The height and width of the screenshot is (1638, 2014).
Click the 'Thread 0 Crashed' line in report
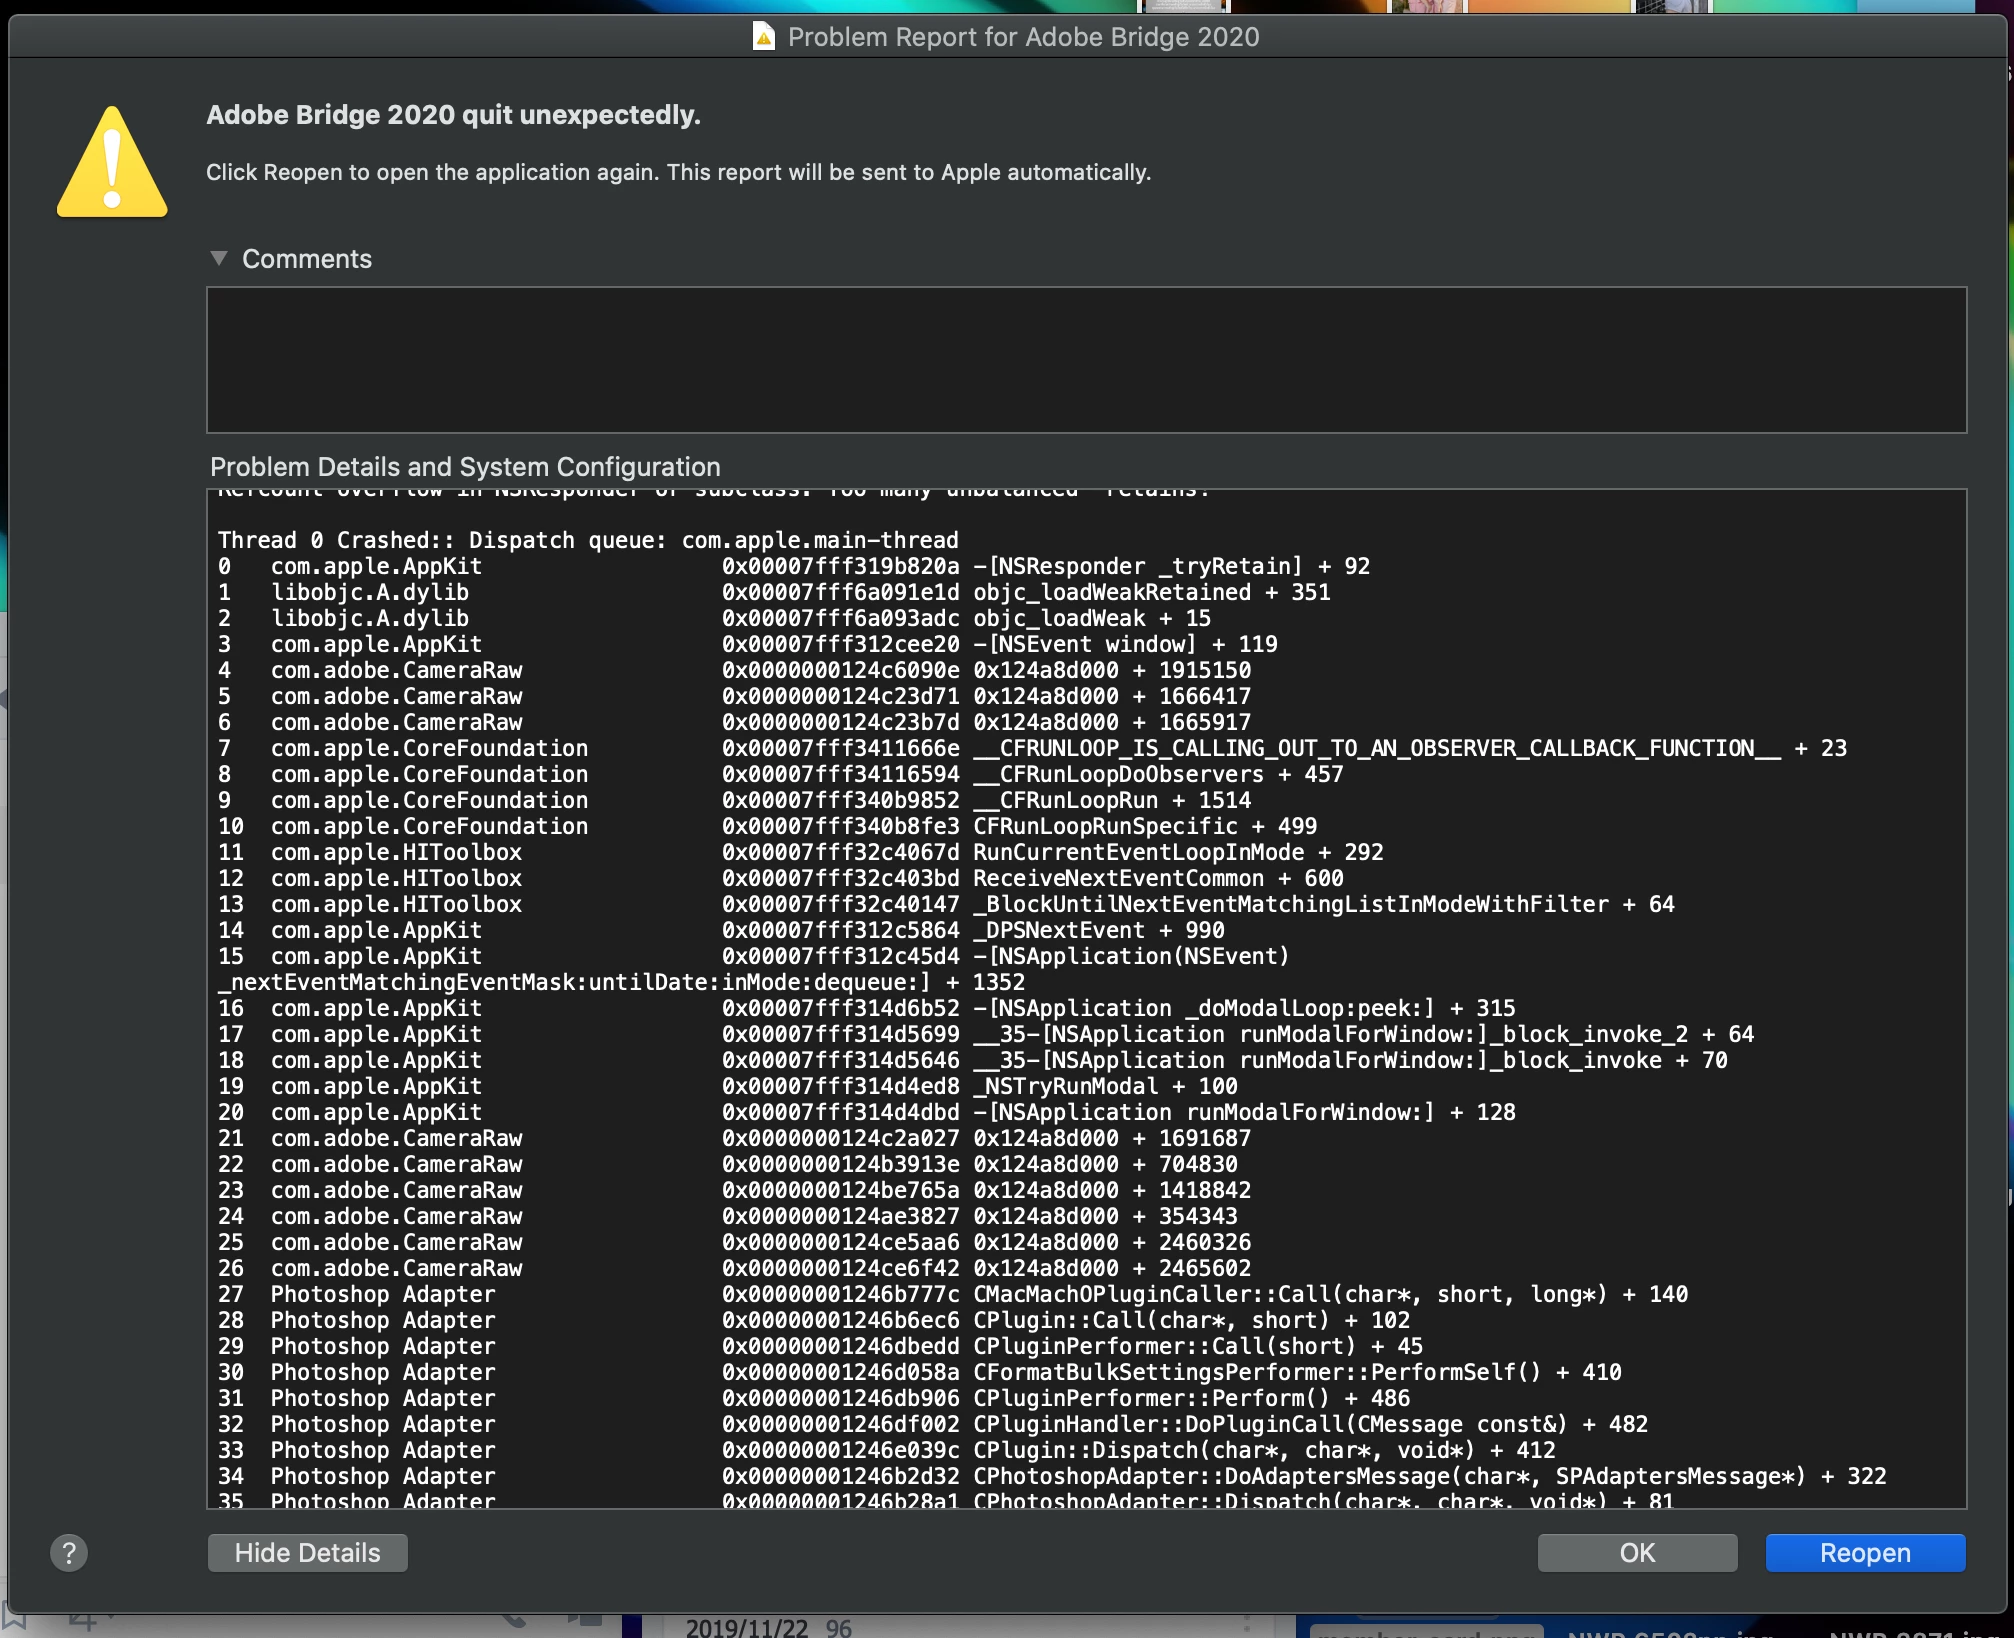tap(588, 540)
